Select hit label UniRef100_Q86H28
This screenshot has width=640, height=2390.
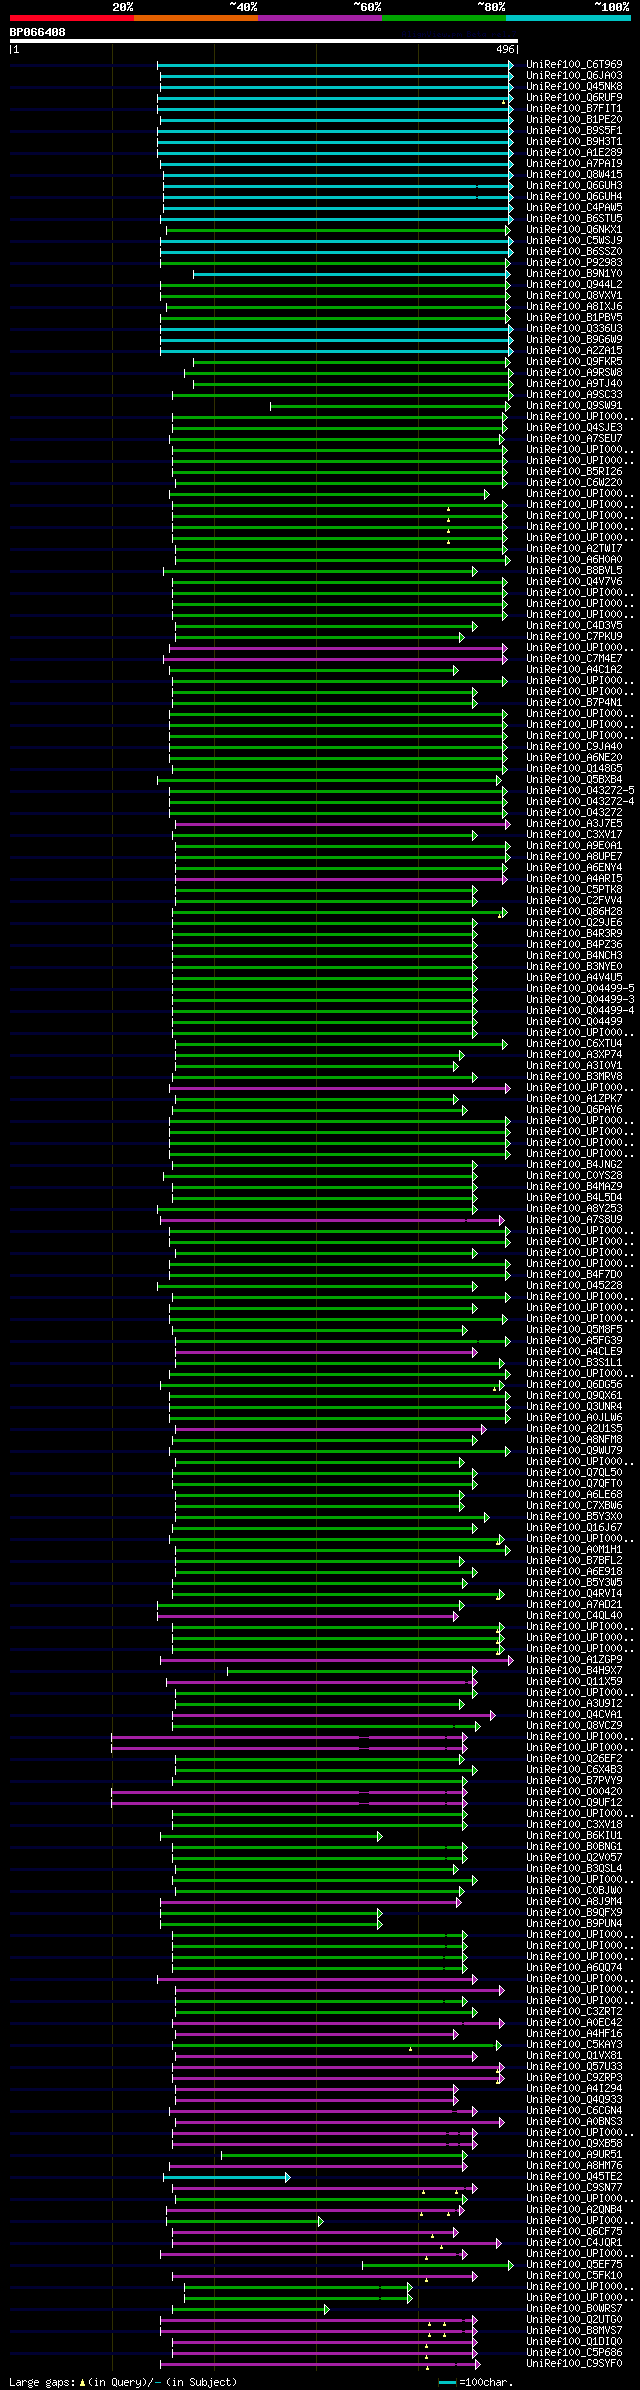tap(574, 911)
